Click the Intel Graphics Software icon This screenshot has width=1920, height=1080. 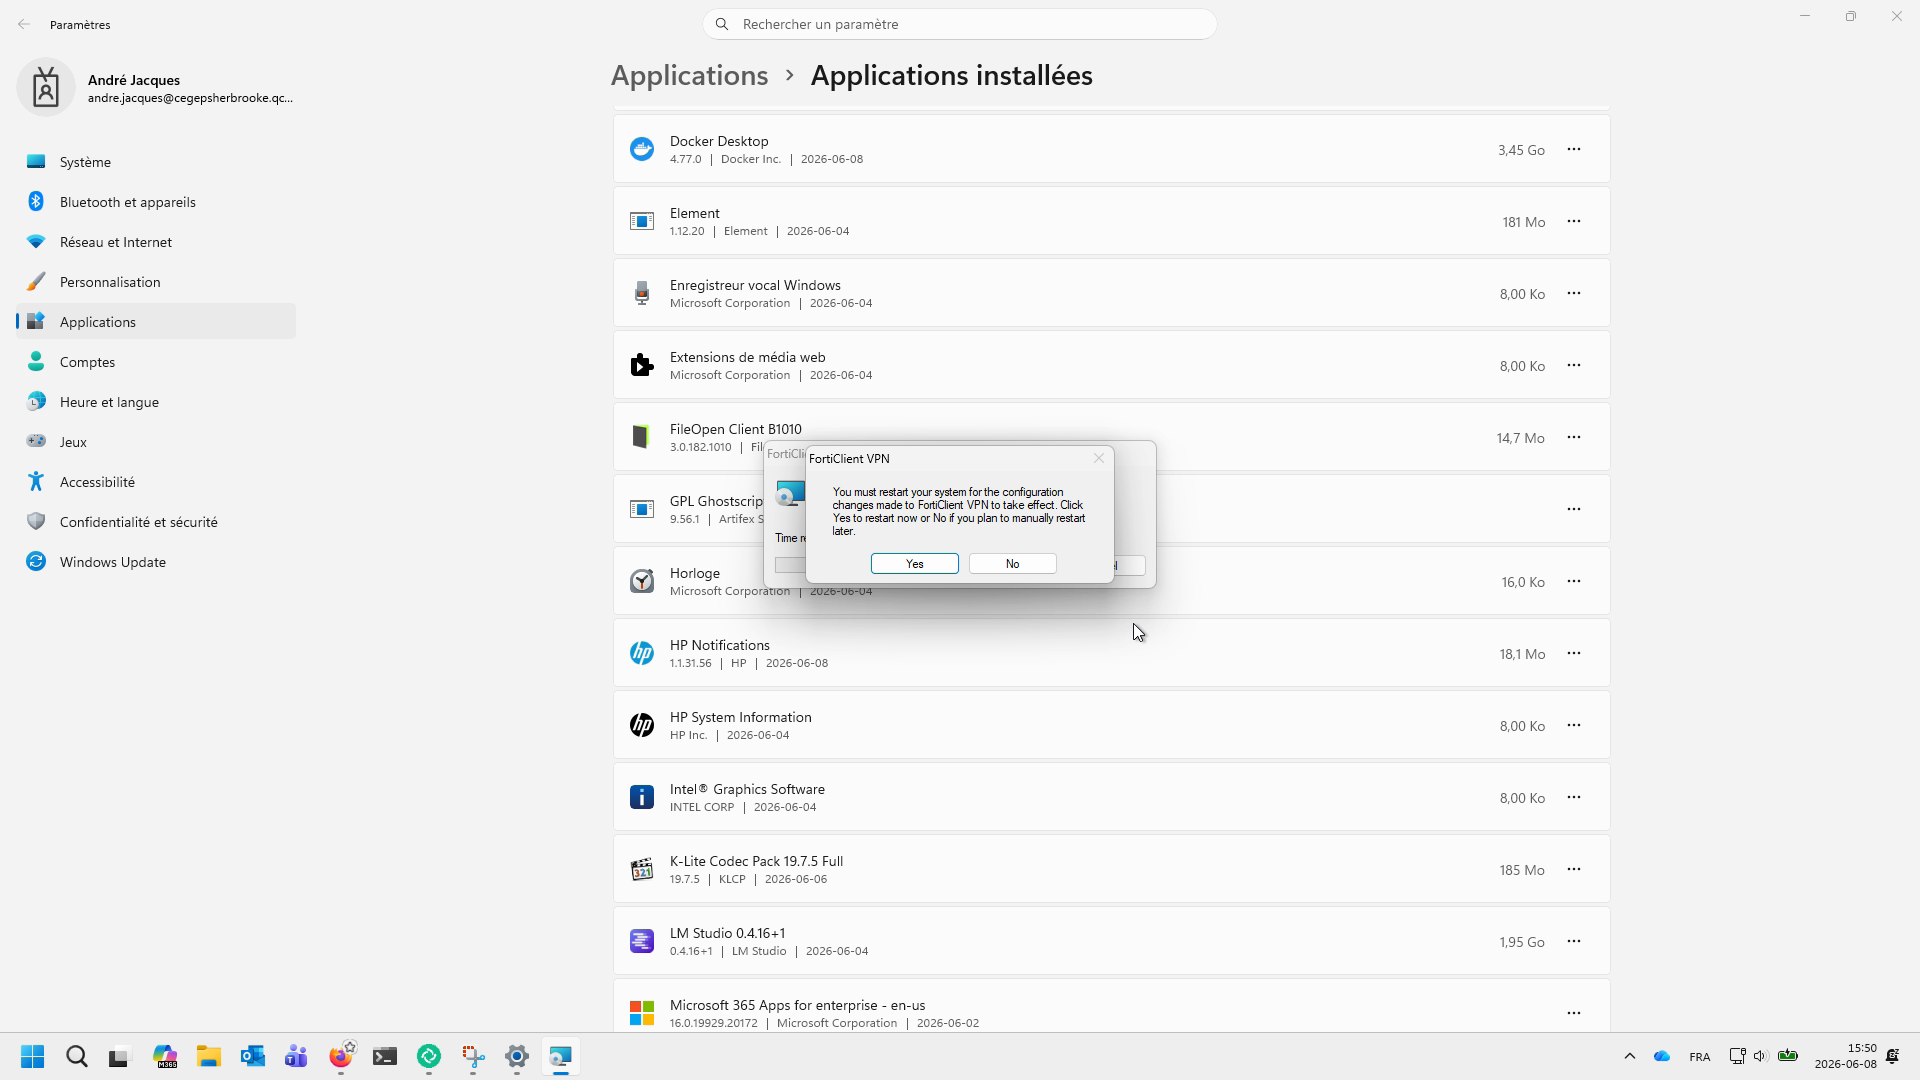click(642, 797)
